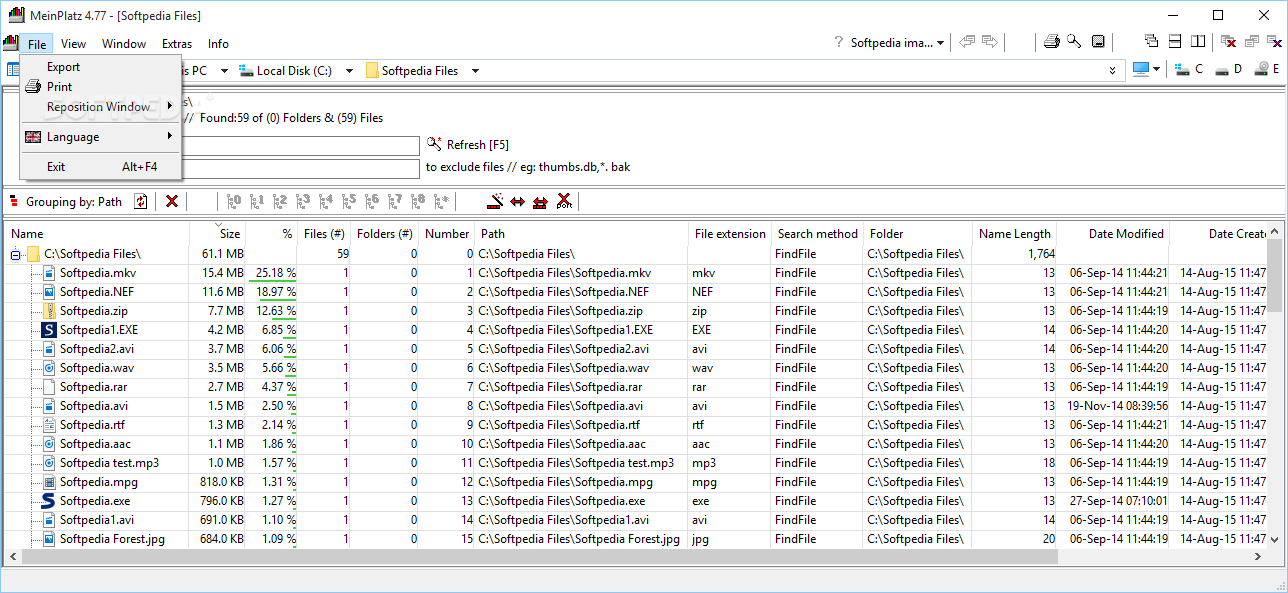Click the expand level 3 icon
1288x593 pixels.
point(303,201)
